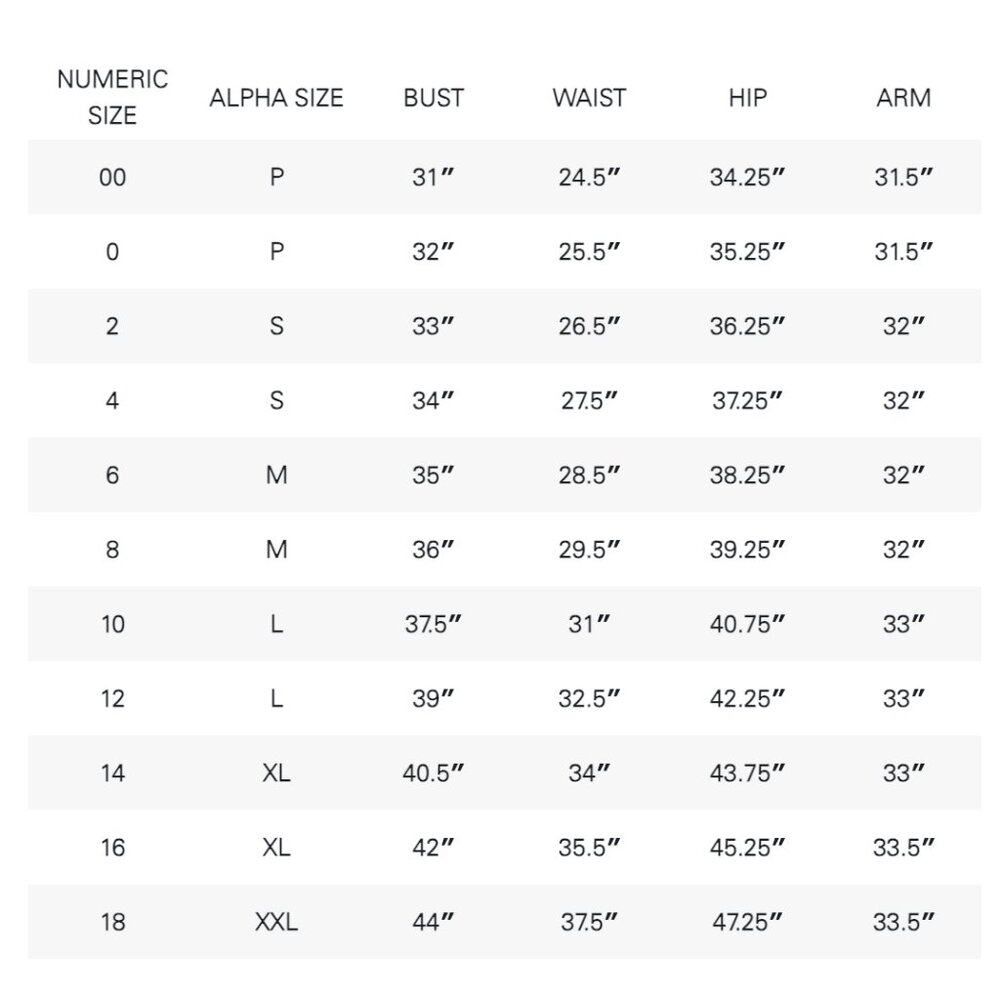Image resolution: width=1000 pixels, height=1000 pixels.
Task: Click numeric size 6 cell
Action: pyautogui.click(x=112, y=475)
